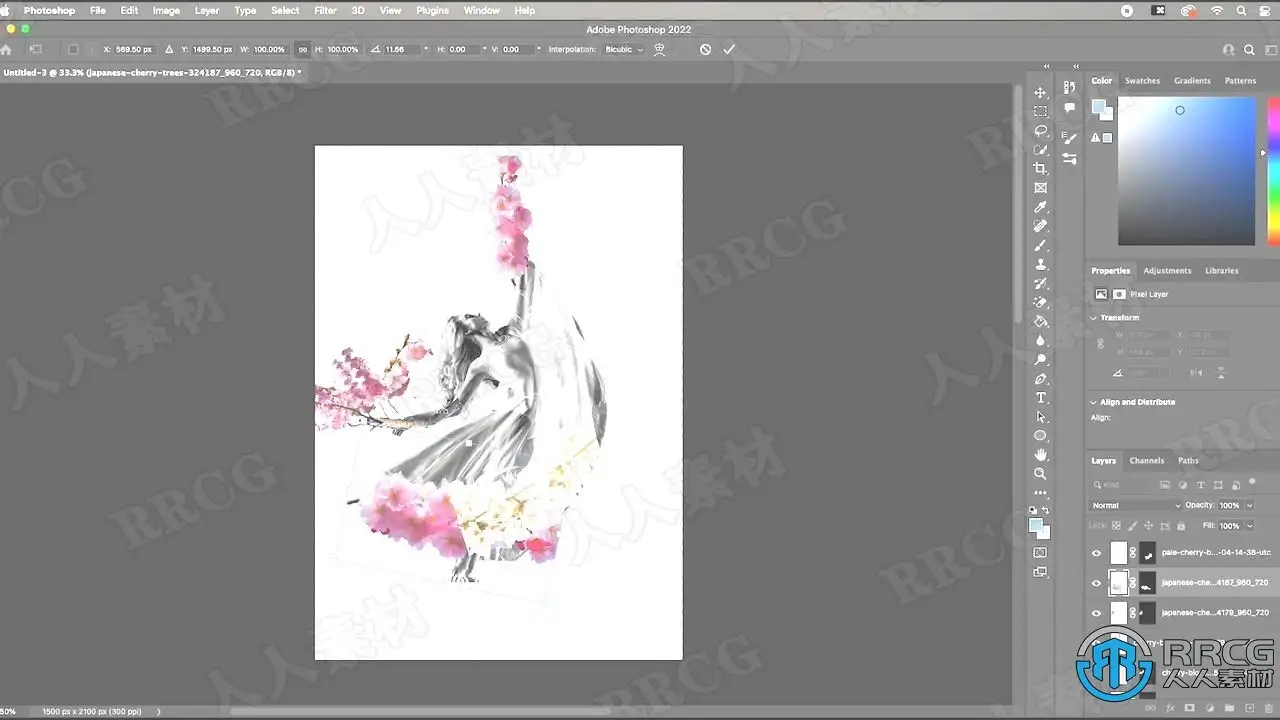This screenshot has height=720, width=1280.
Task: Select the Rectangular Marquee tool
Action: [x=1041, y=111]
